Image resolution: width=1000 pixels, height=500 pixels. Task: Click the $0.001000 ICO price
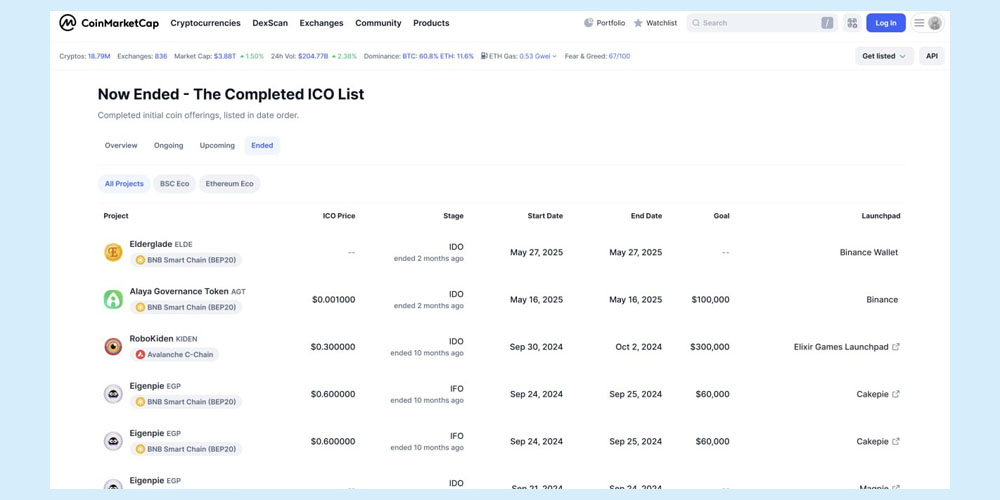[334, 300]
